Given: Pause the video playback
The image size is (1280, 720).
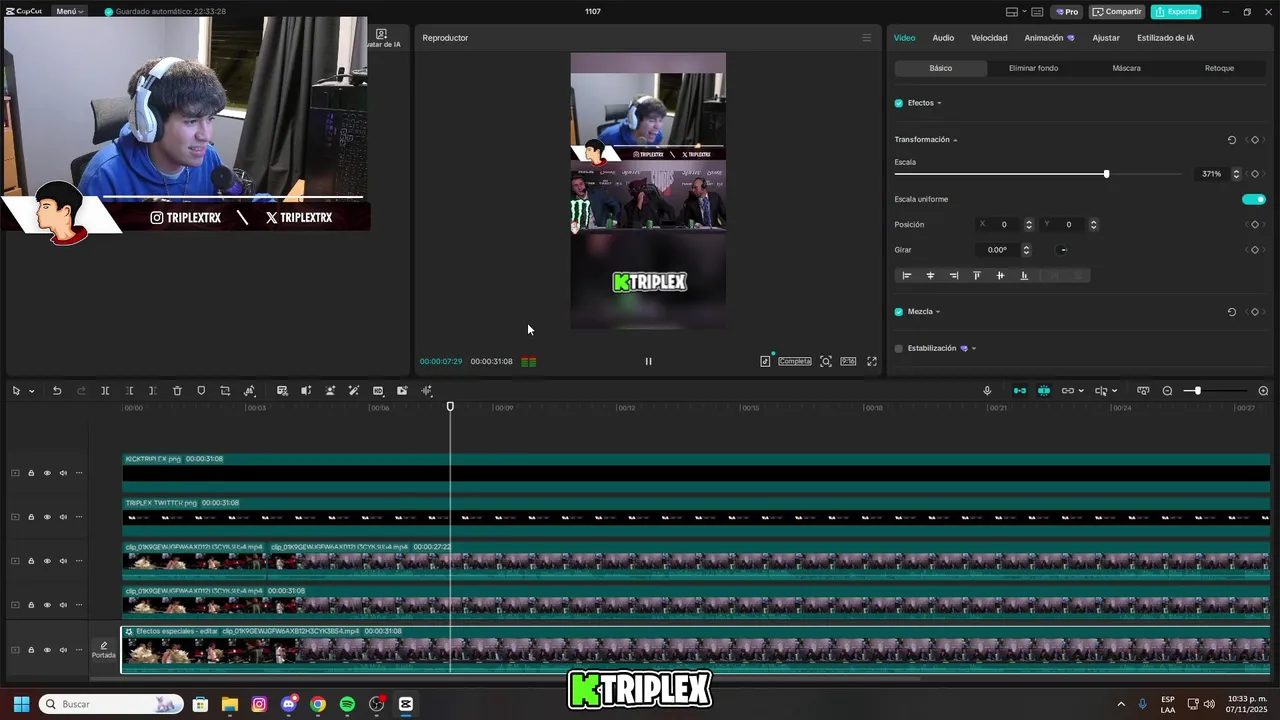Looking at the screenshot, I should 648,361.
